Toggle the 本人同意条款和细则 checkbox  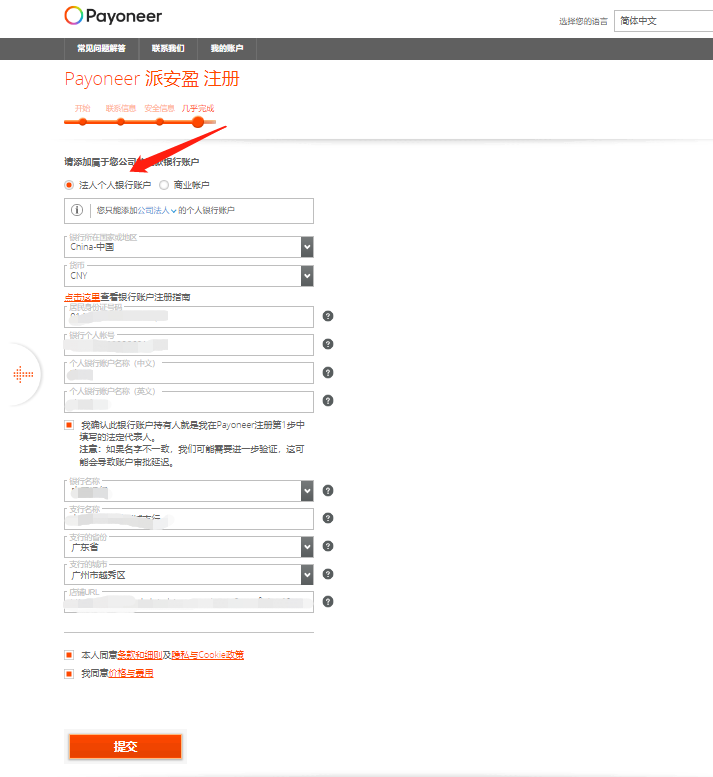pos(69,655)
